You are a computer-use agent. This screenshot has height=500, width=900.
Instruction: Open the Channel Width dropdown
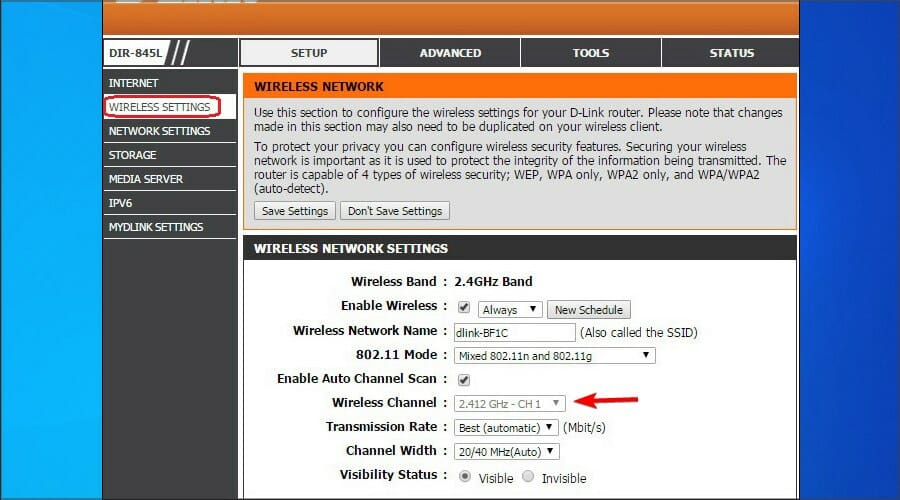(x=507, y=452)
